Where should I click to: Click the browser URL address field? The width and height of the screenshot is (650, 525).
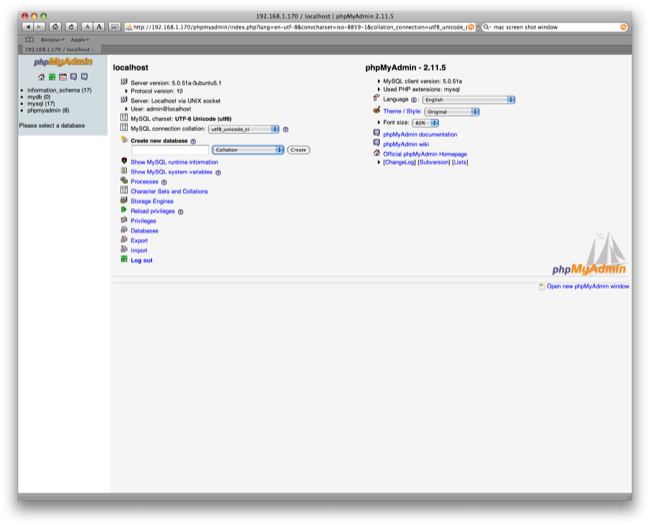tap(300, 27)
